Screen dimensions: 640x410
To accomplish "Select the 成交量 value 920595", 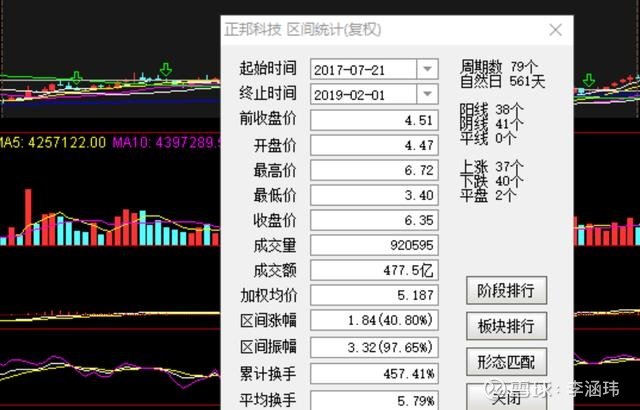I will point(374,245).
